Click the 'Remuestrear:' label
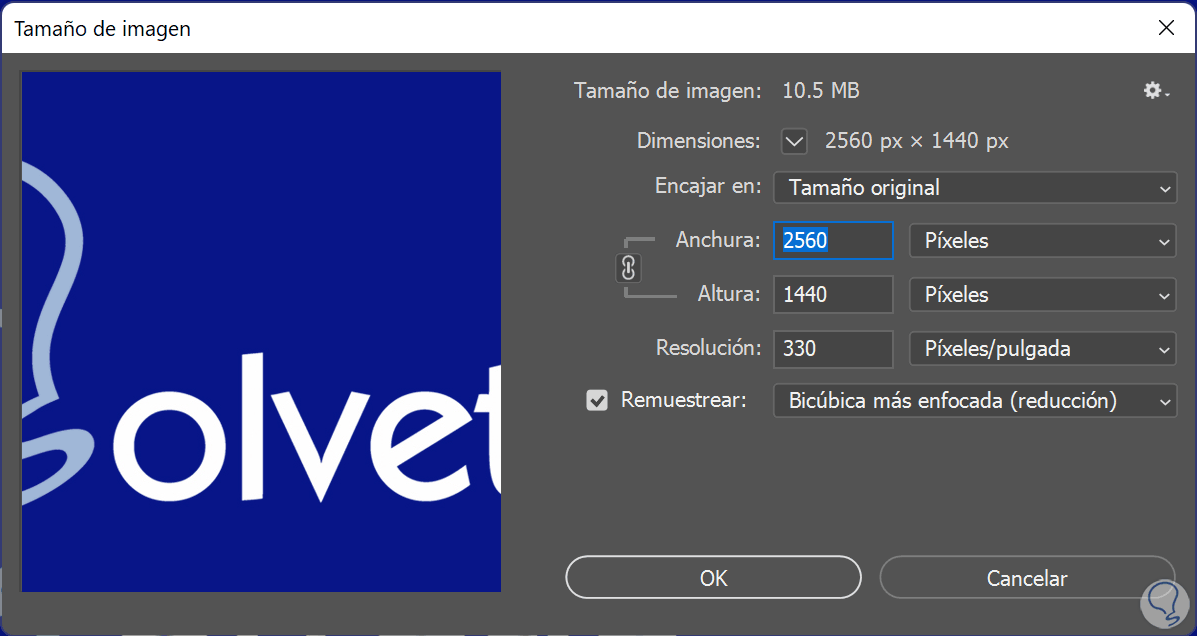 (683, 400)
